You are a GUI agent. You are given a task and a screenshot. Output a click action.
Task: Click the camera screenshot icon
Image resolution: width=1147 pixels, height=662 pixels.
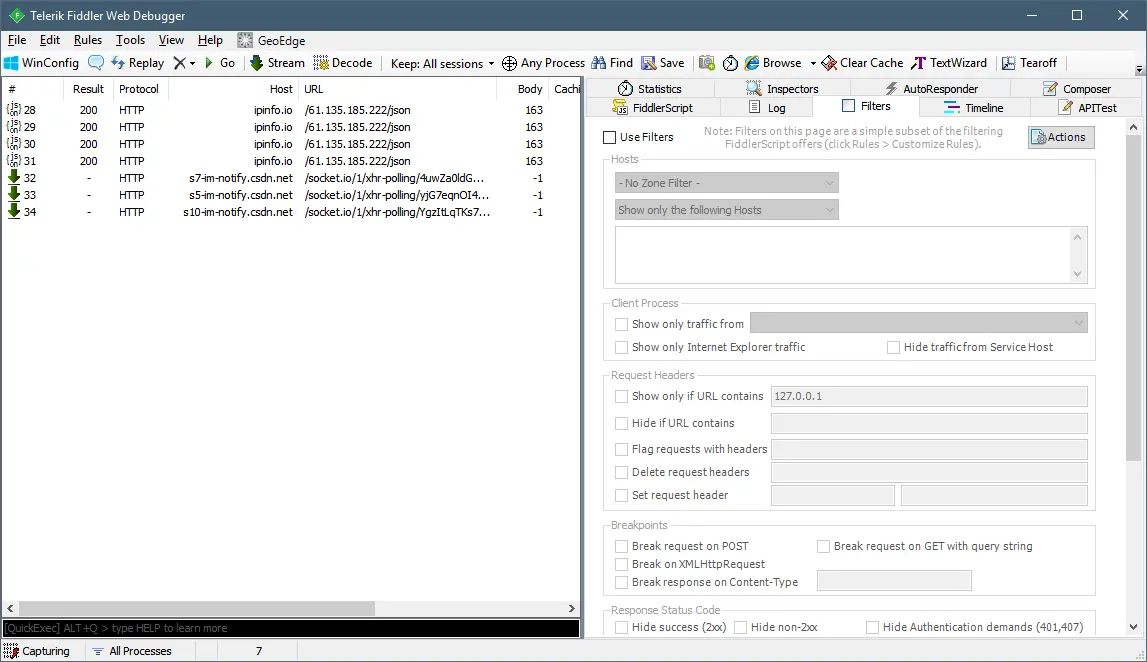click(707, 63)
